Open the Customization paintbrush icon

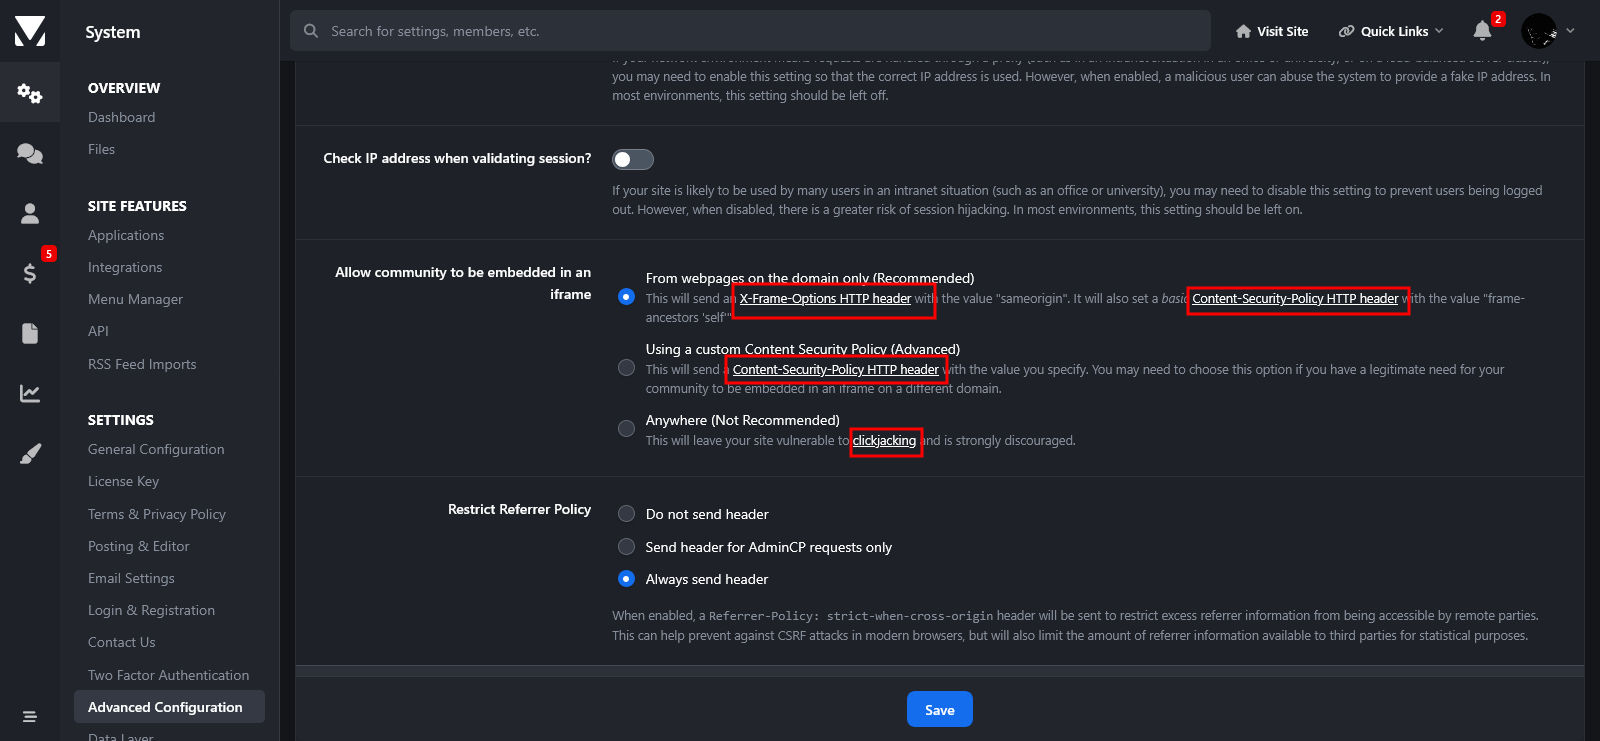[30, 455]
